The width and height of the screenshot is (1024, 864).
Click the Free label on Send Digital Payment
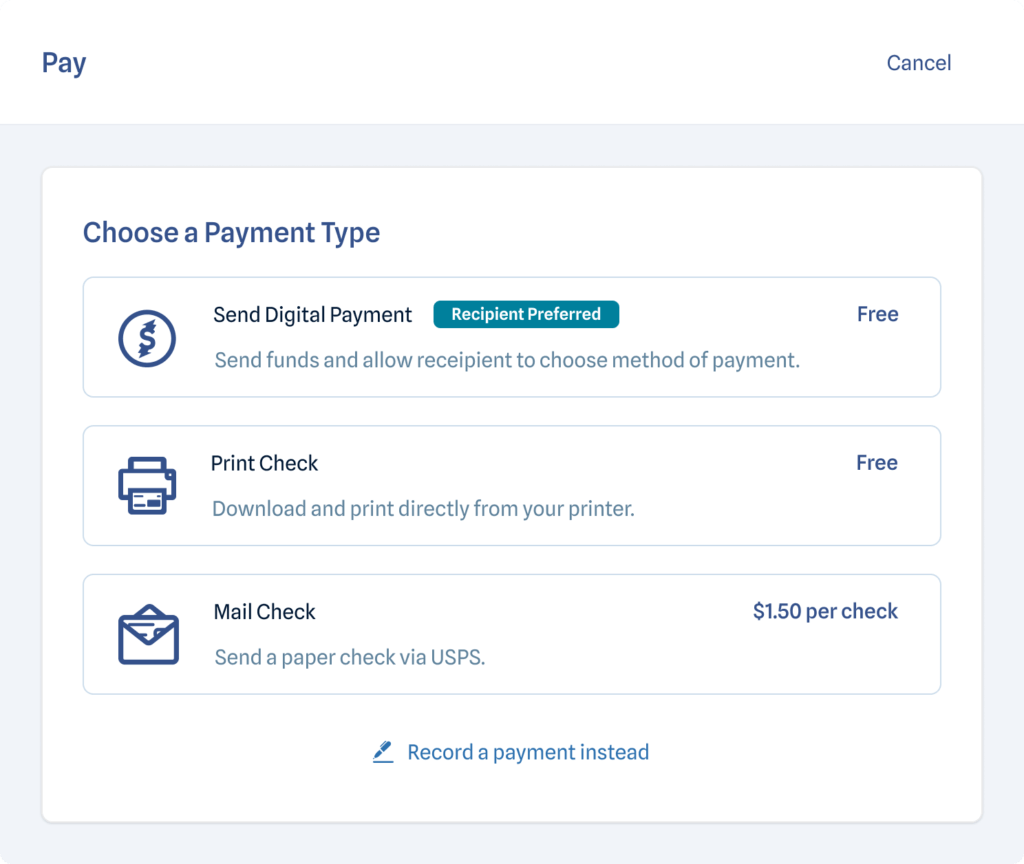point(877,314)
